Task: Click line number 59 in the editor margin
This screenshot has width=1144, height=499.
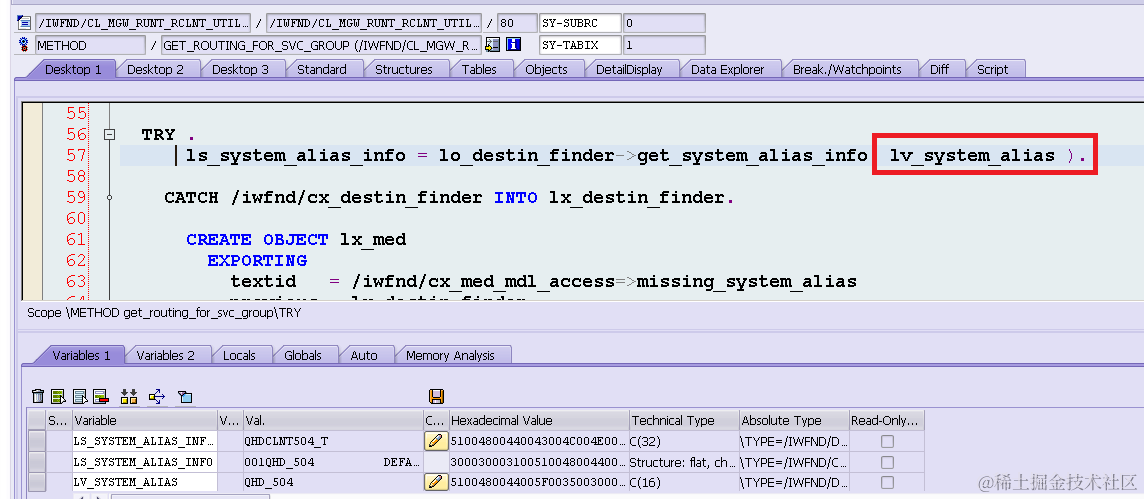Action: 76,197
